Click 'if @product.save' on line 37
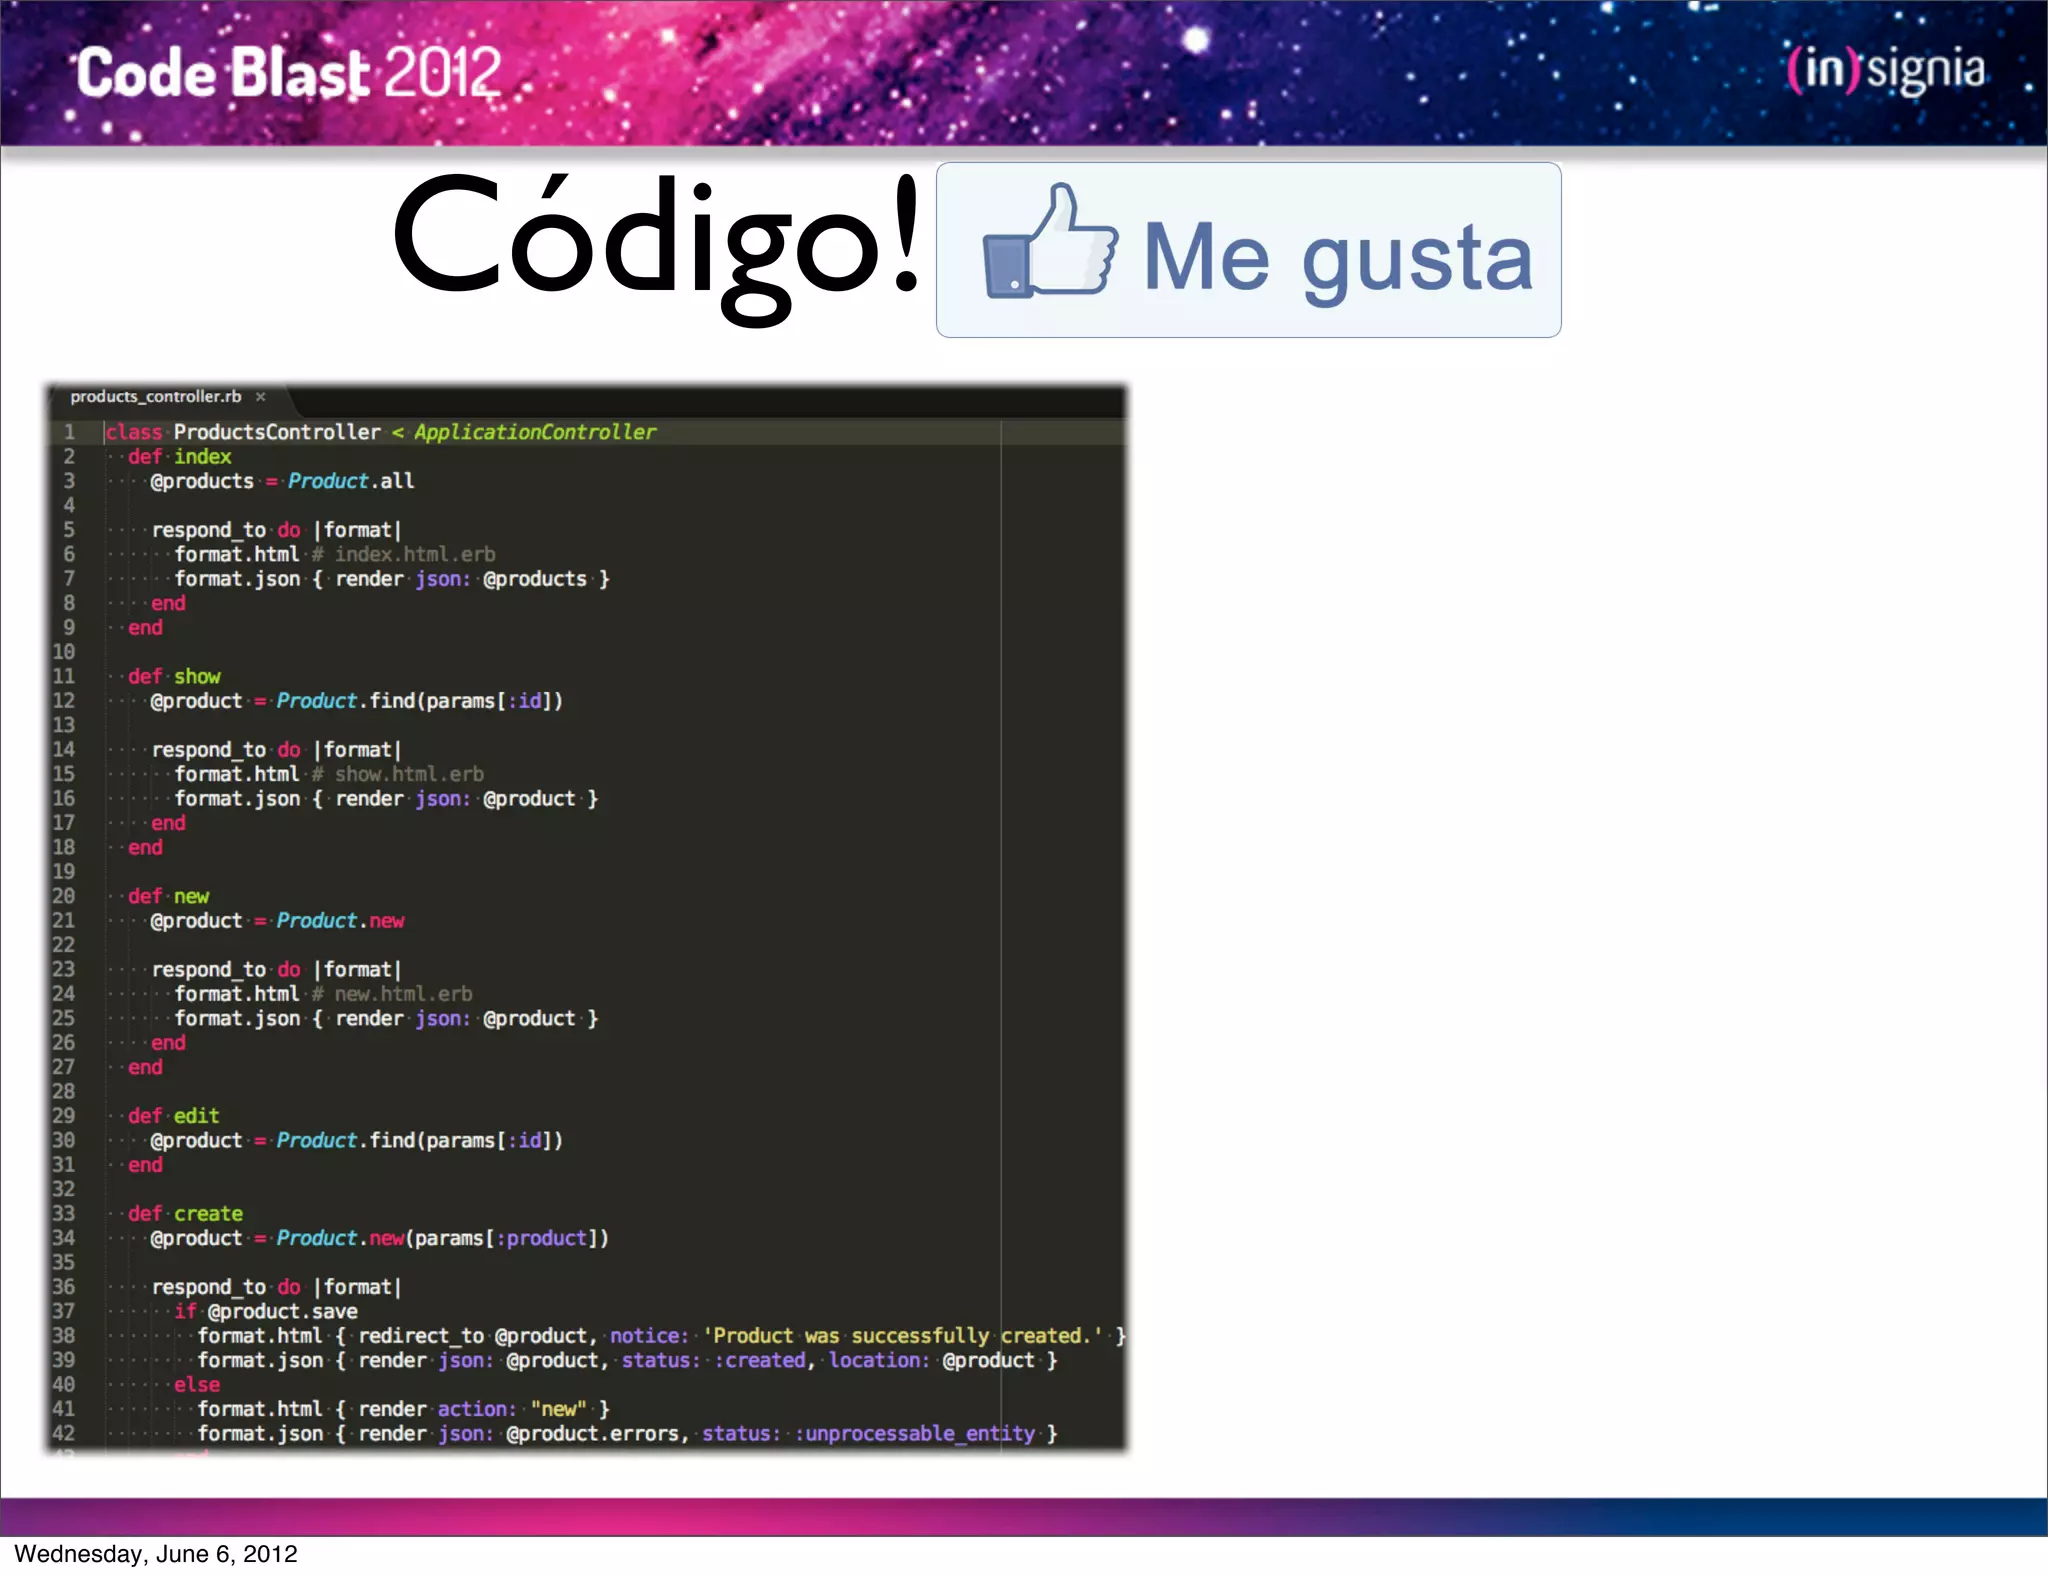The image size is (2048, 1576). [x=266, y=1311]
